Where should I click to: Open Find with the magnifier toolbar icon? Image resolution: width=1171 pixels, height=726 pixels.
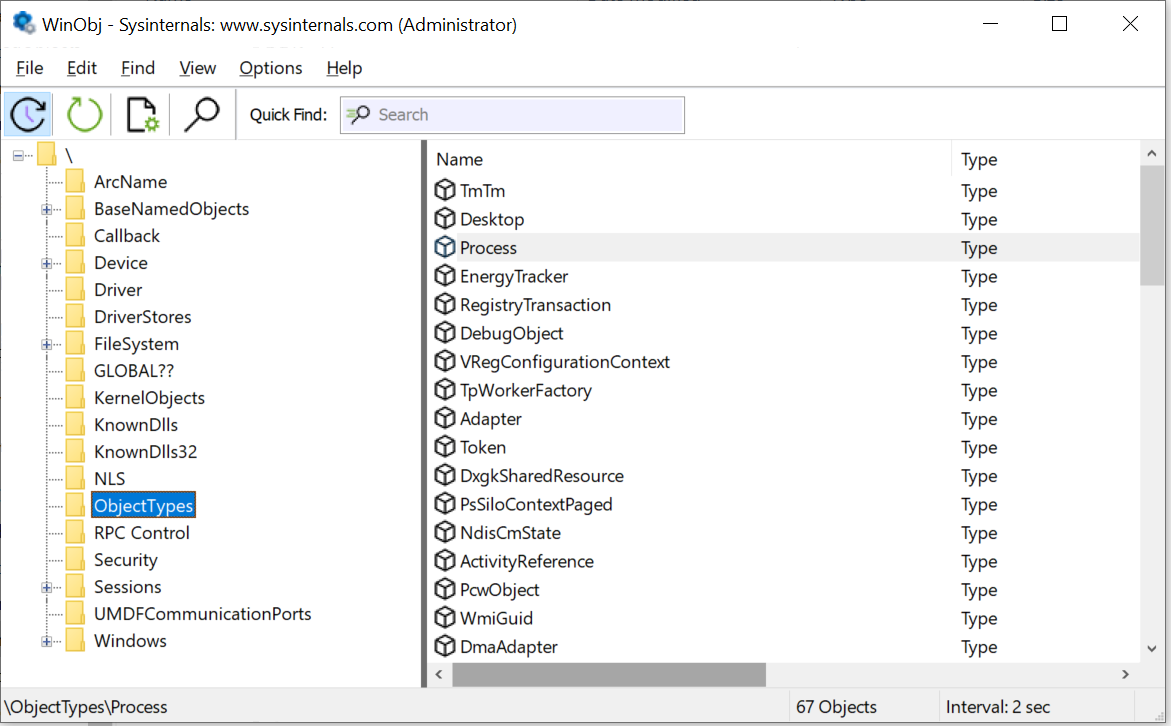tap(201, 113)
